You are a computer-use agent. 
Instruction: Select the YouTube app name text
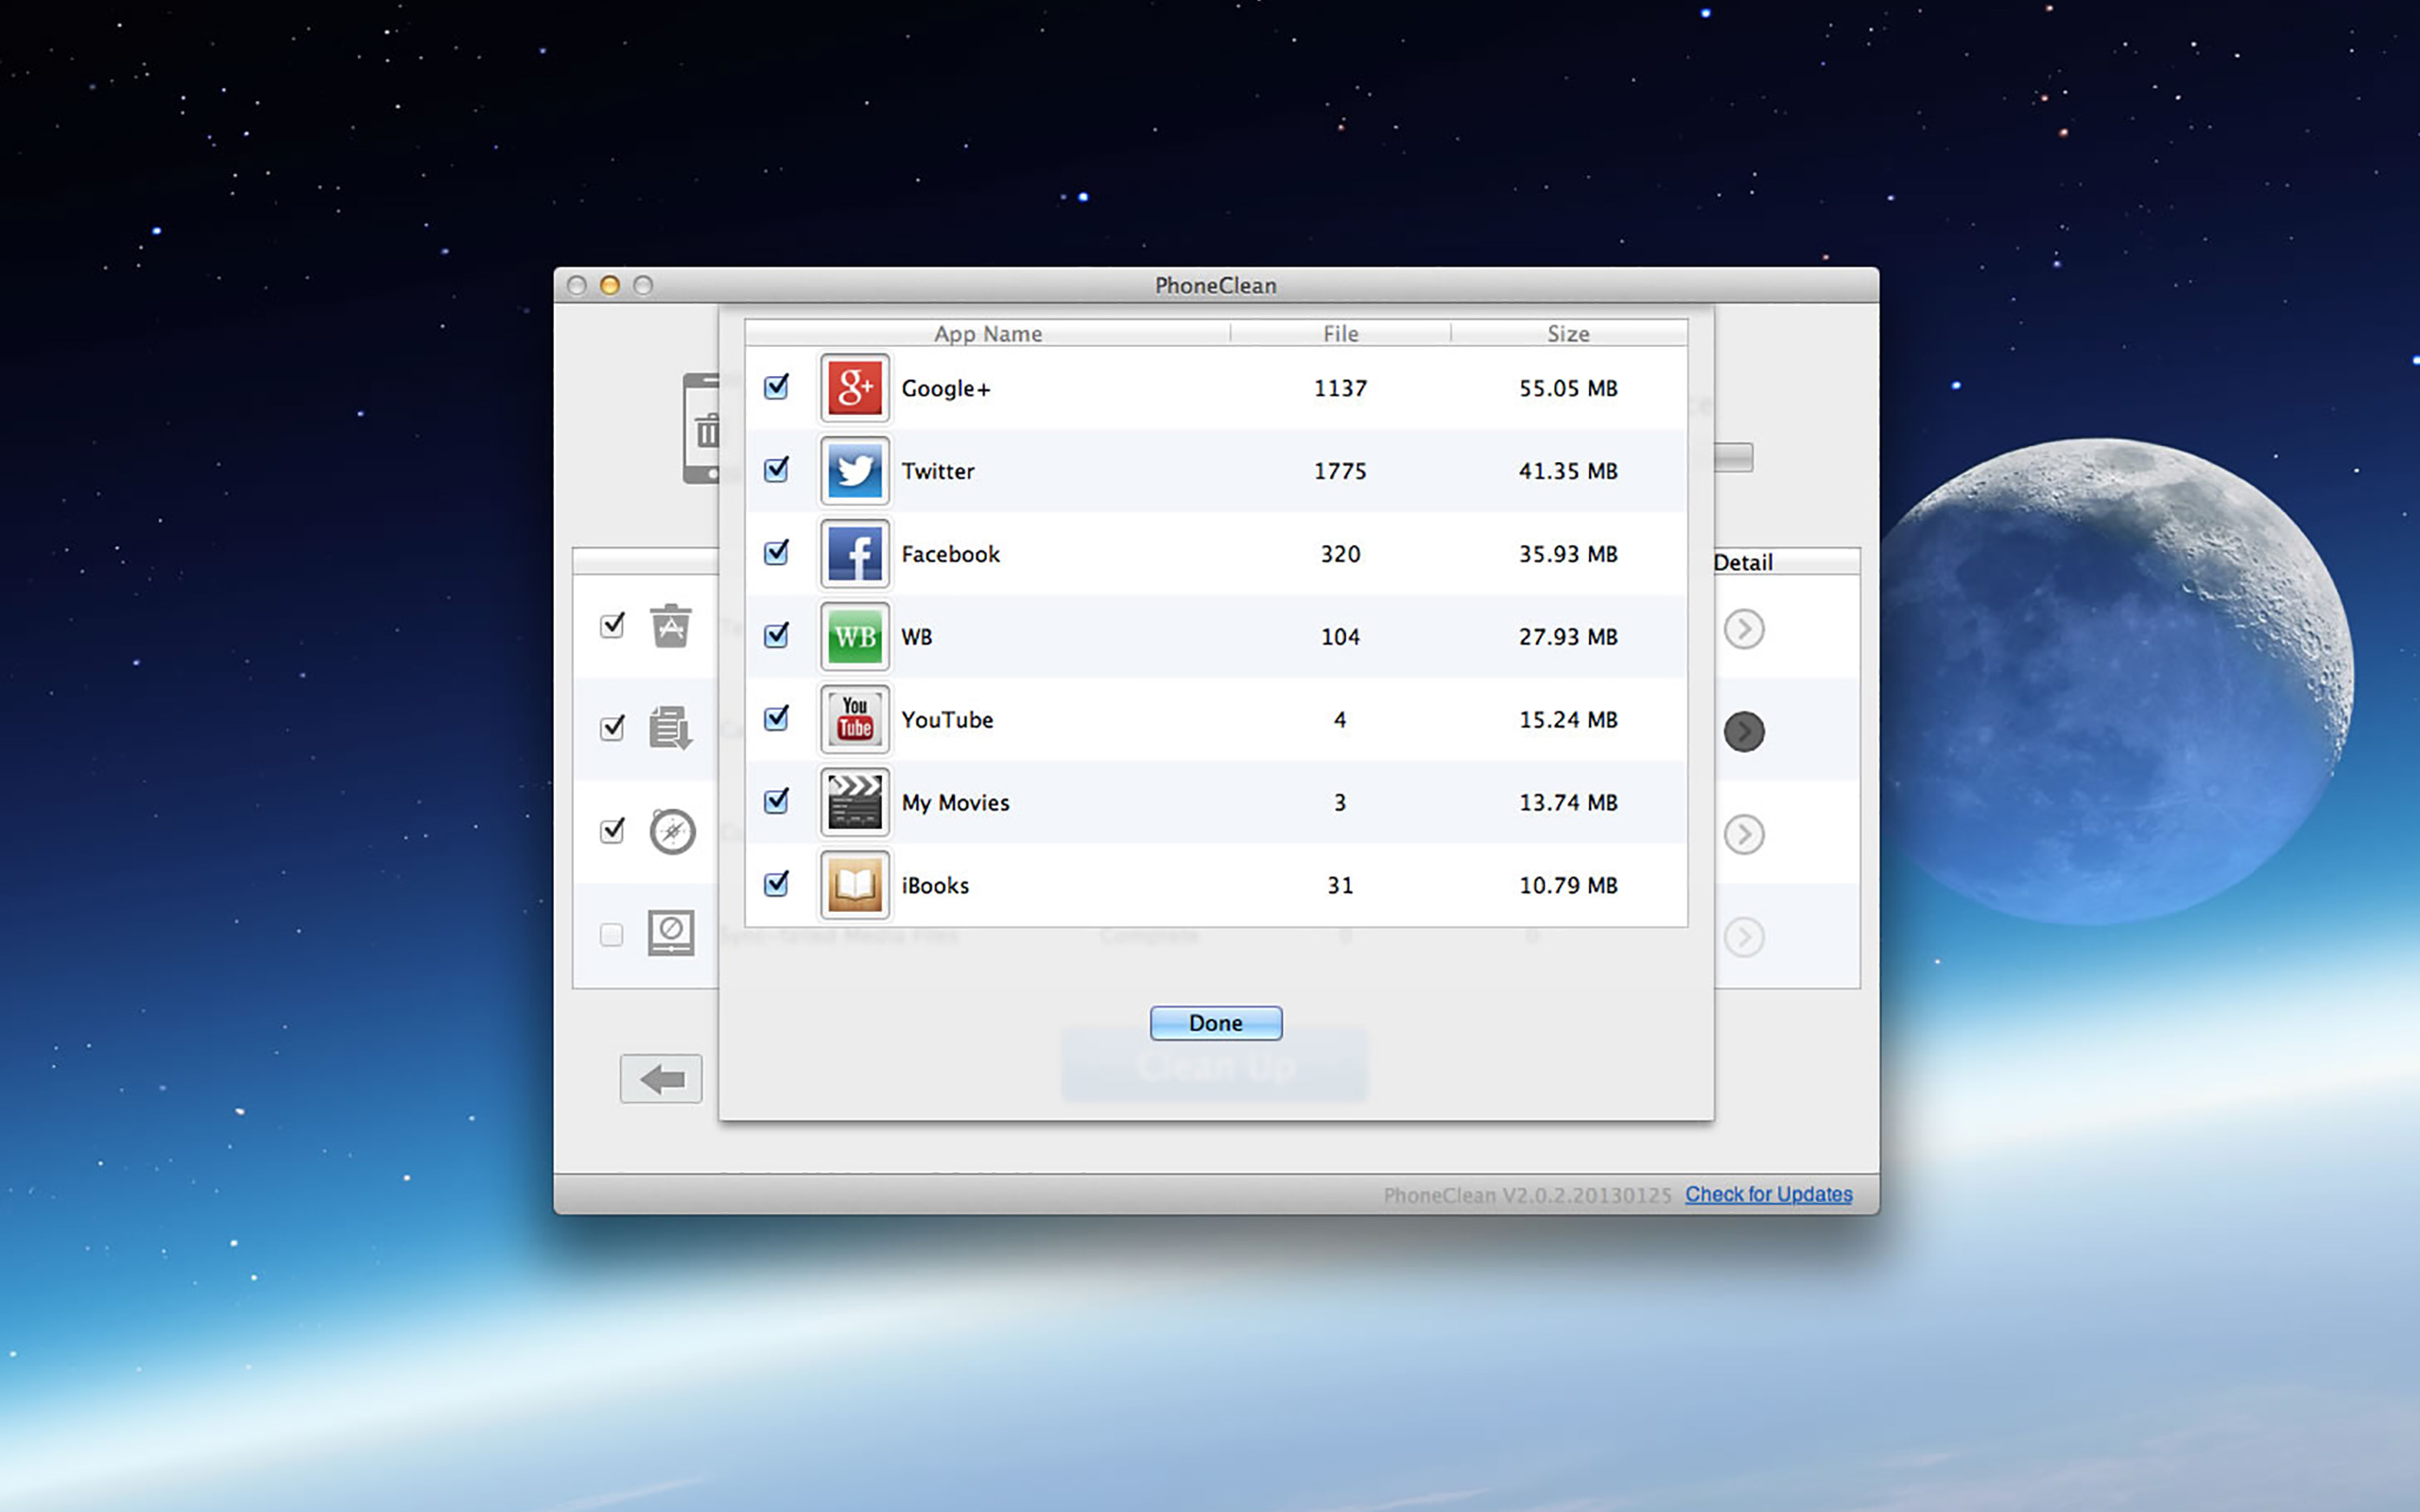coord(947,720)
